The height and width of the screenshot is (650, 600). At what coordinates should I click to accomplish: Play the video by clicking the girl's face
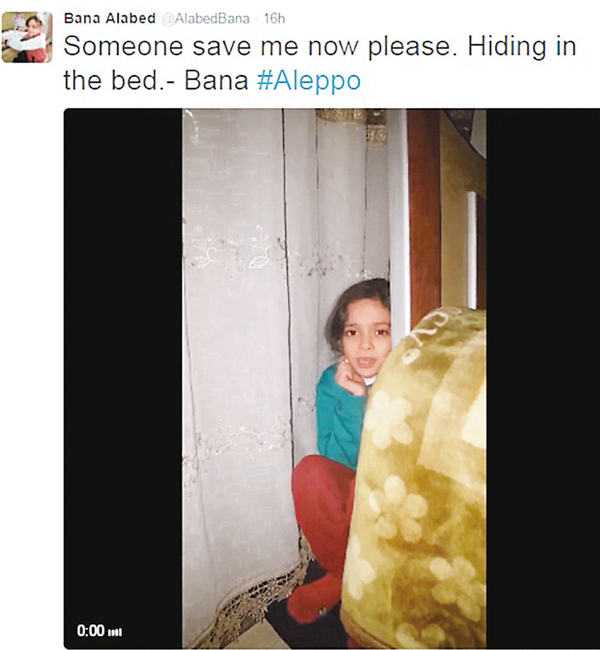[365, 339]
